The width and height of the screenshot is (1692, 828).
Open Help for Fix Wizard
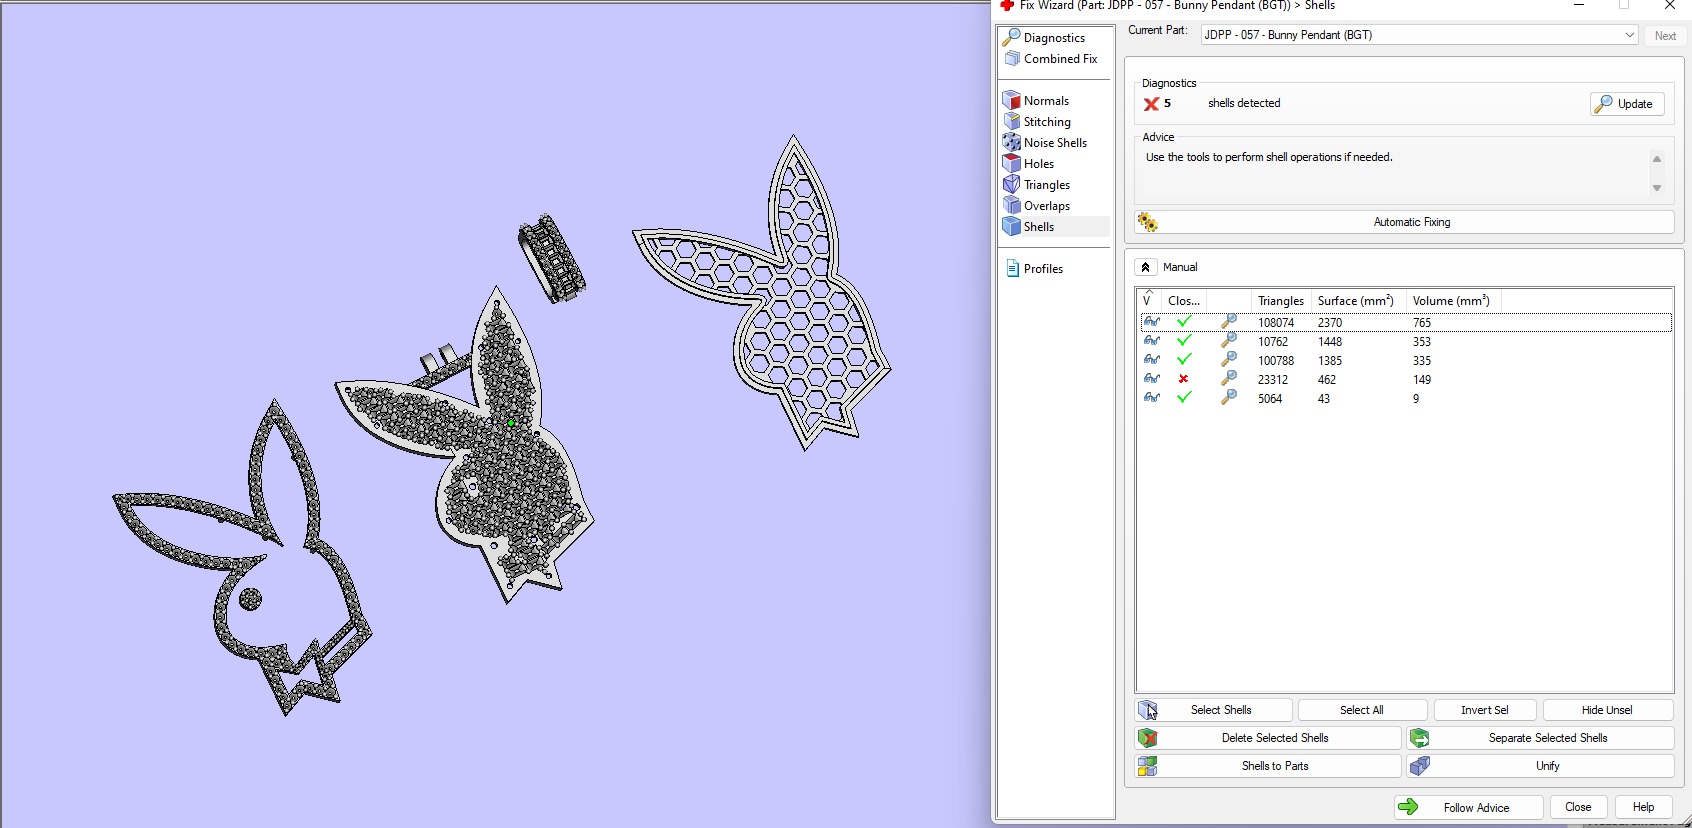tap(1644, 807)
